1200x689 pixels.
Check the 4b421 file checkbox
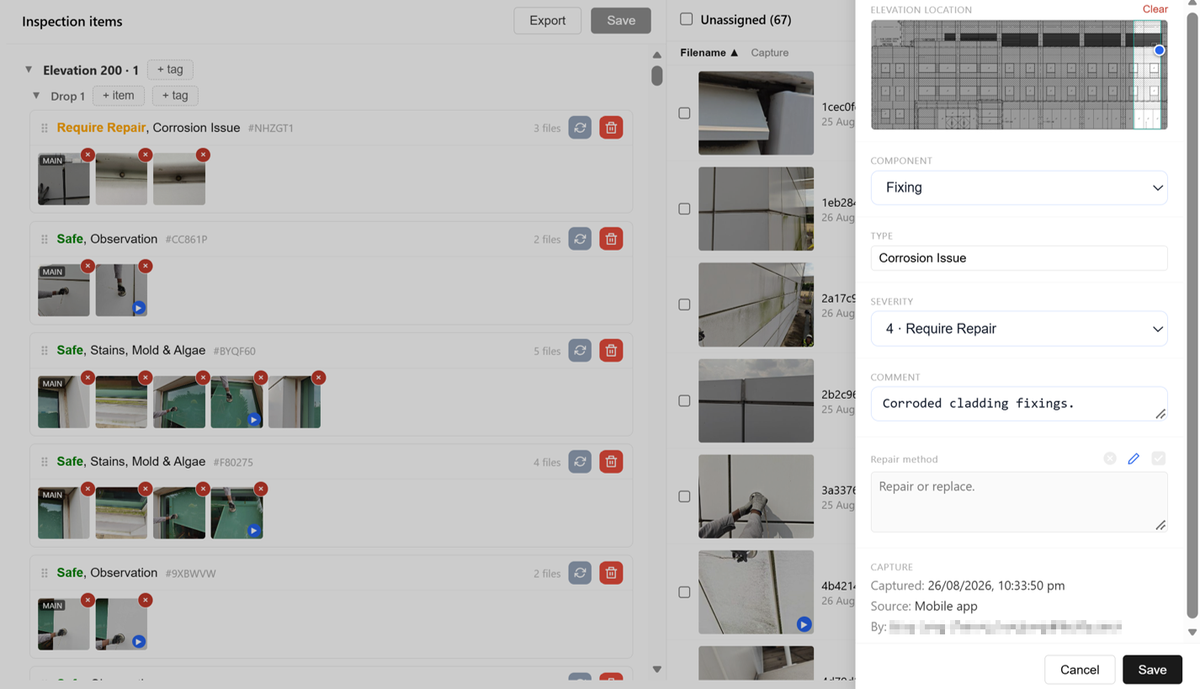point(685,592)
